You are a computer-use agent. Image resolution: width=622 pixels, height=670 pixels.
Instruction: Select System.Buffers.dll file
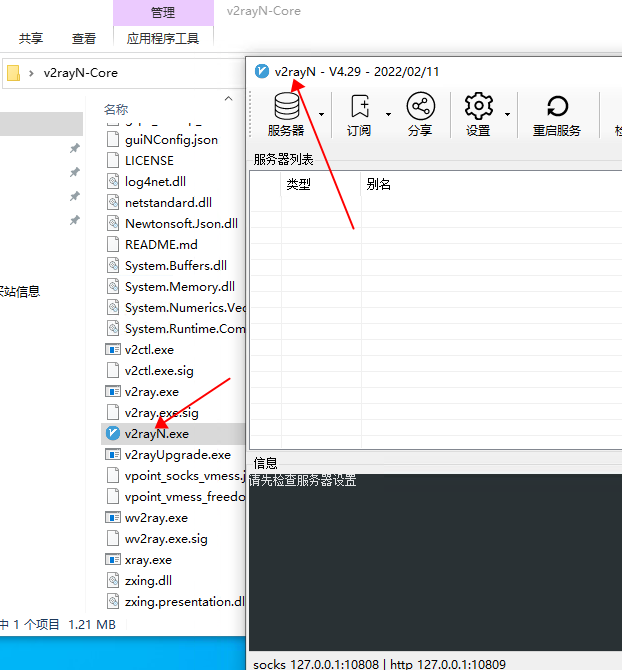(176, 265)
